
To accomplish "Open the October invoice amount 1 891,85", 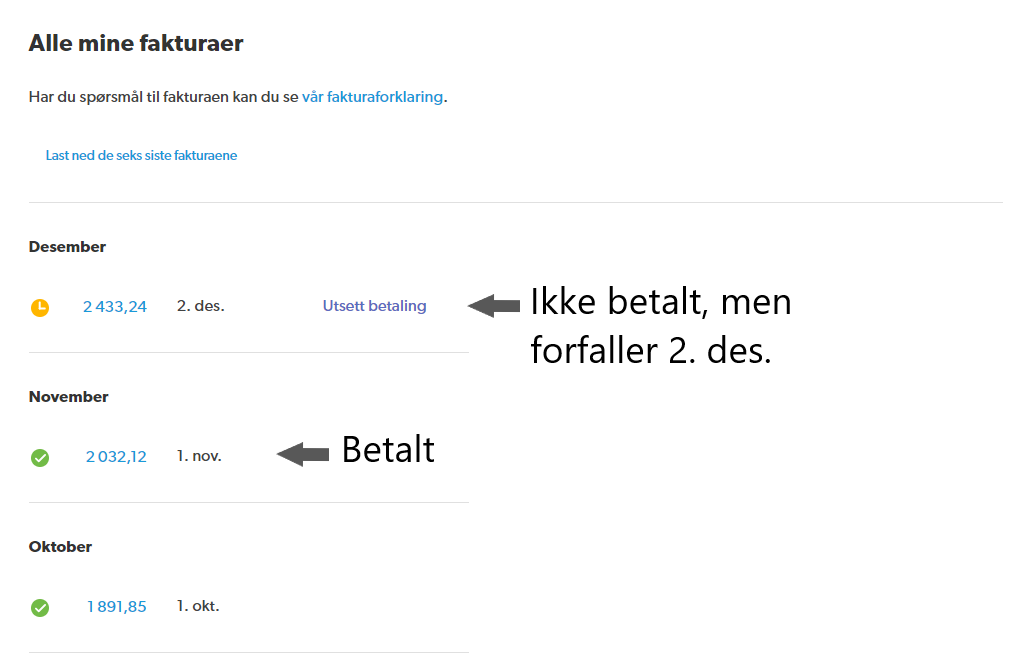I will point(116,607).
